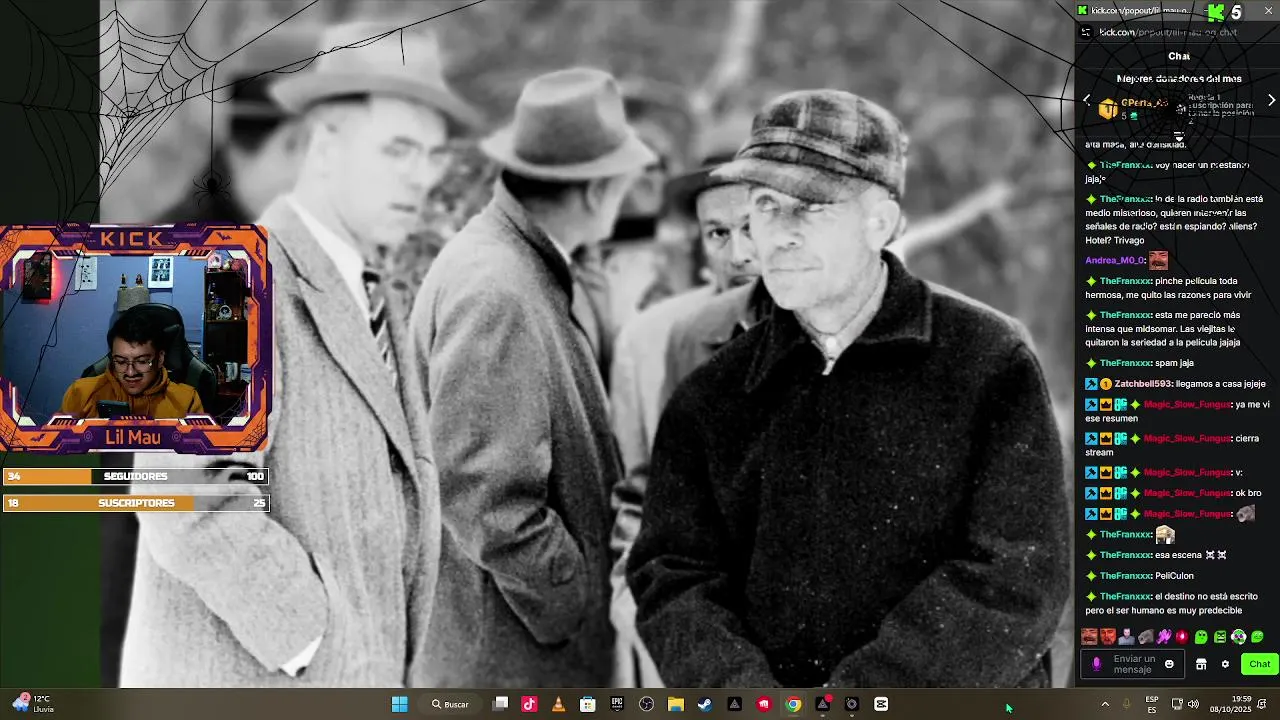Viewport: 1280px width, 720px height.
Task: Switch ESP keyboard language indicator
Action: tap(1152, 704)
